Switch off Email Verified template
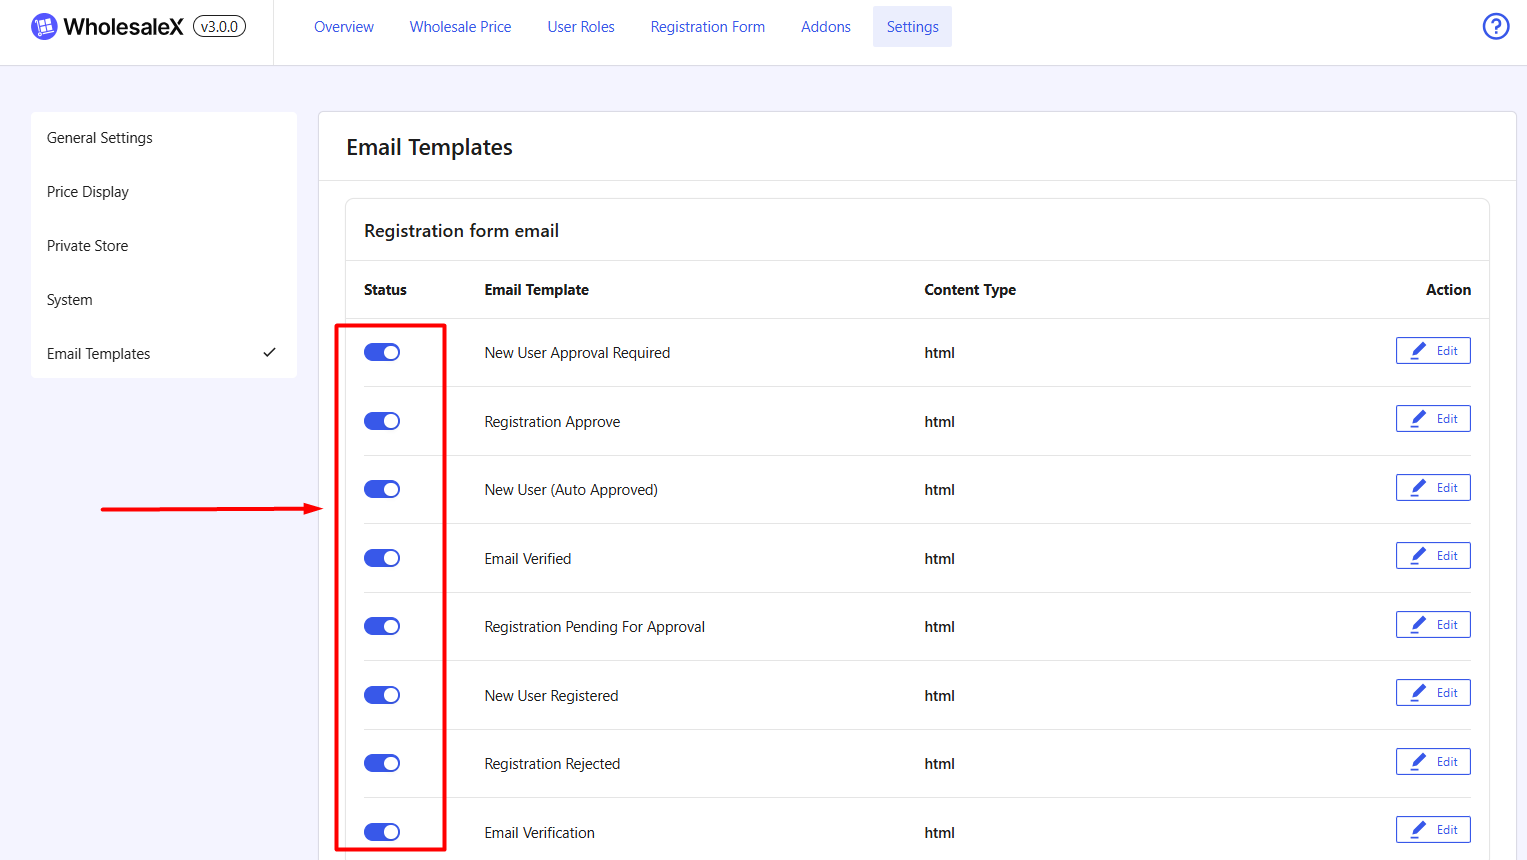Screen dimensions: 1527x860 click(x=382, y=558)
